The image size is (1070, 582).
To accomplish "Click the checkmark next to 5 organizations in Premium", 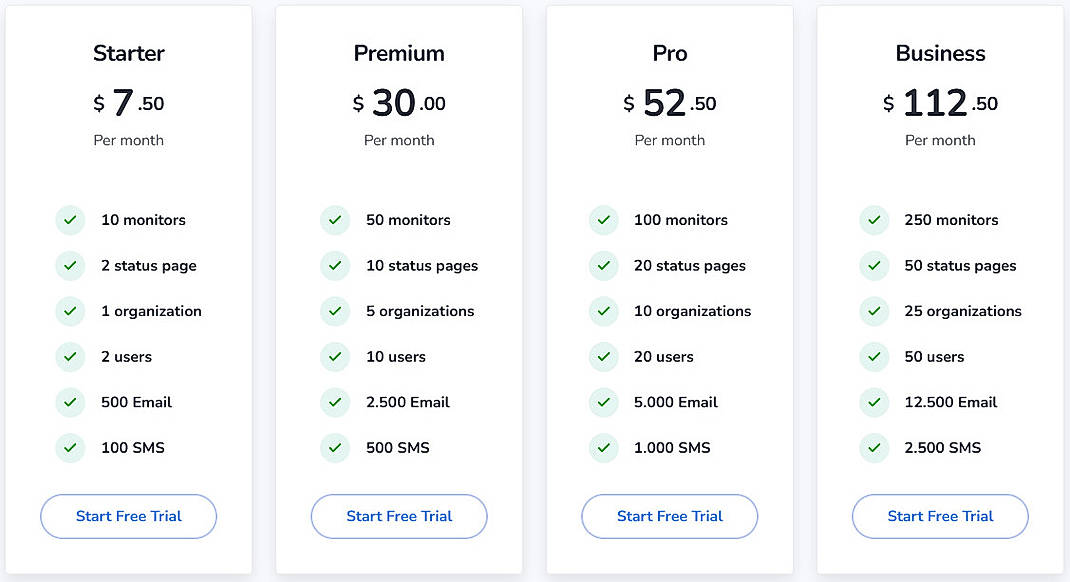I will (335, 311).
